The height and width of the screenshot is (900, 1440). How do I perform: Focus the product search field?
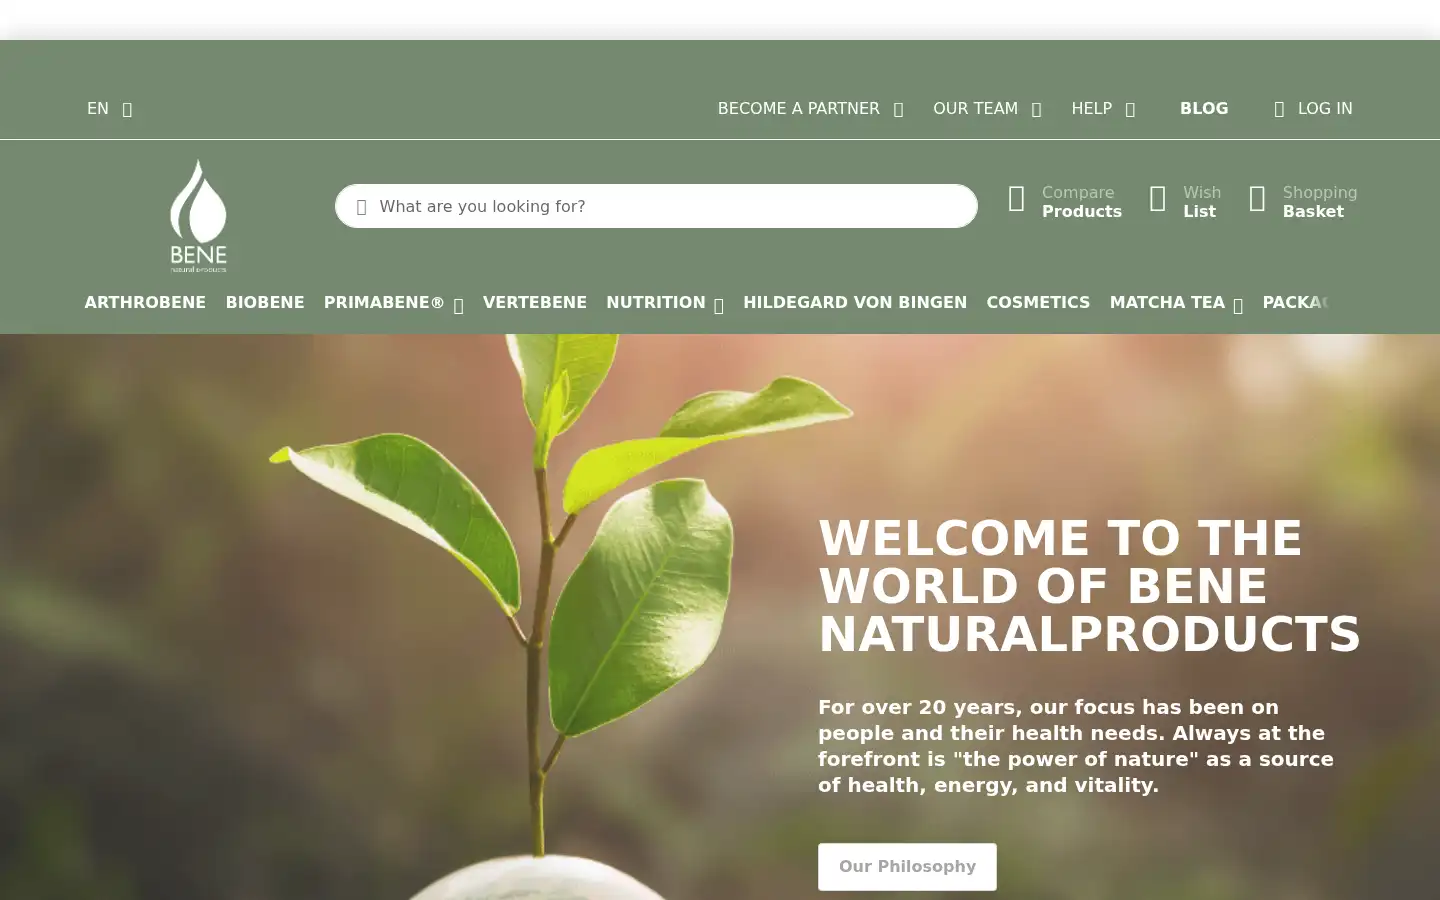[656, 206]
